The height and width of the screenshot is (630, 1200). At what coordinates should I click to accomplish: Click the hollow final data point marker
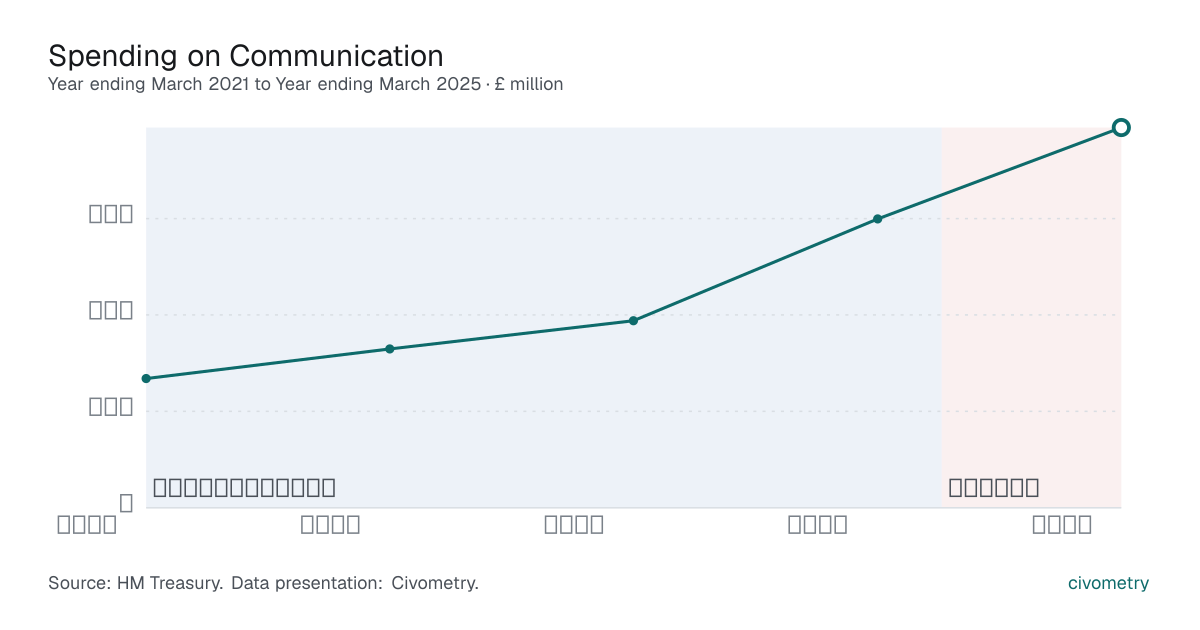(x=1121, y=127)
